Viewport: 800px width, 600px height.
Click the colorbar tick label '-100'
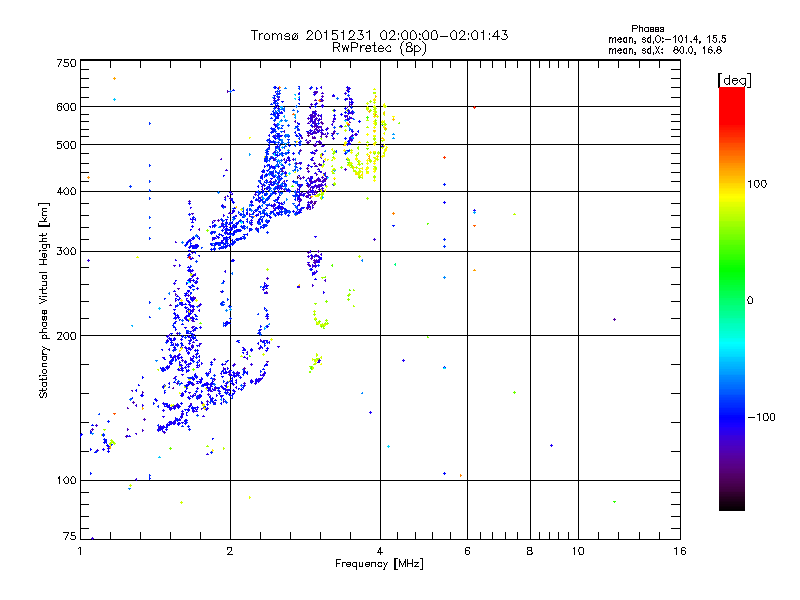(x=762, y=417)
